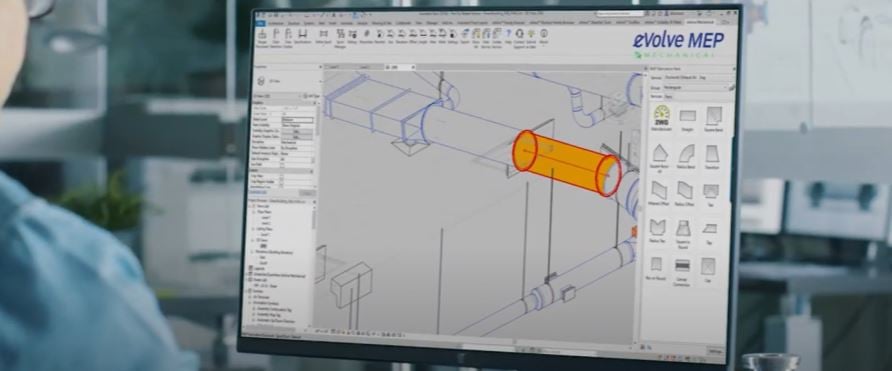Click the highlighted orange round duct segment

pos(567,163)
